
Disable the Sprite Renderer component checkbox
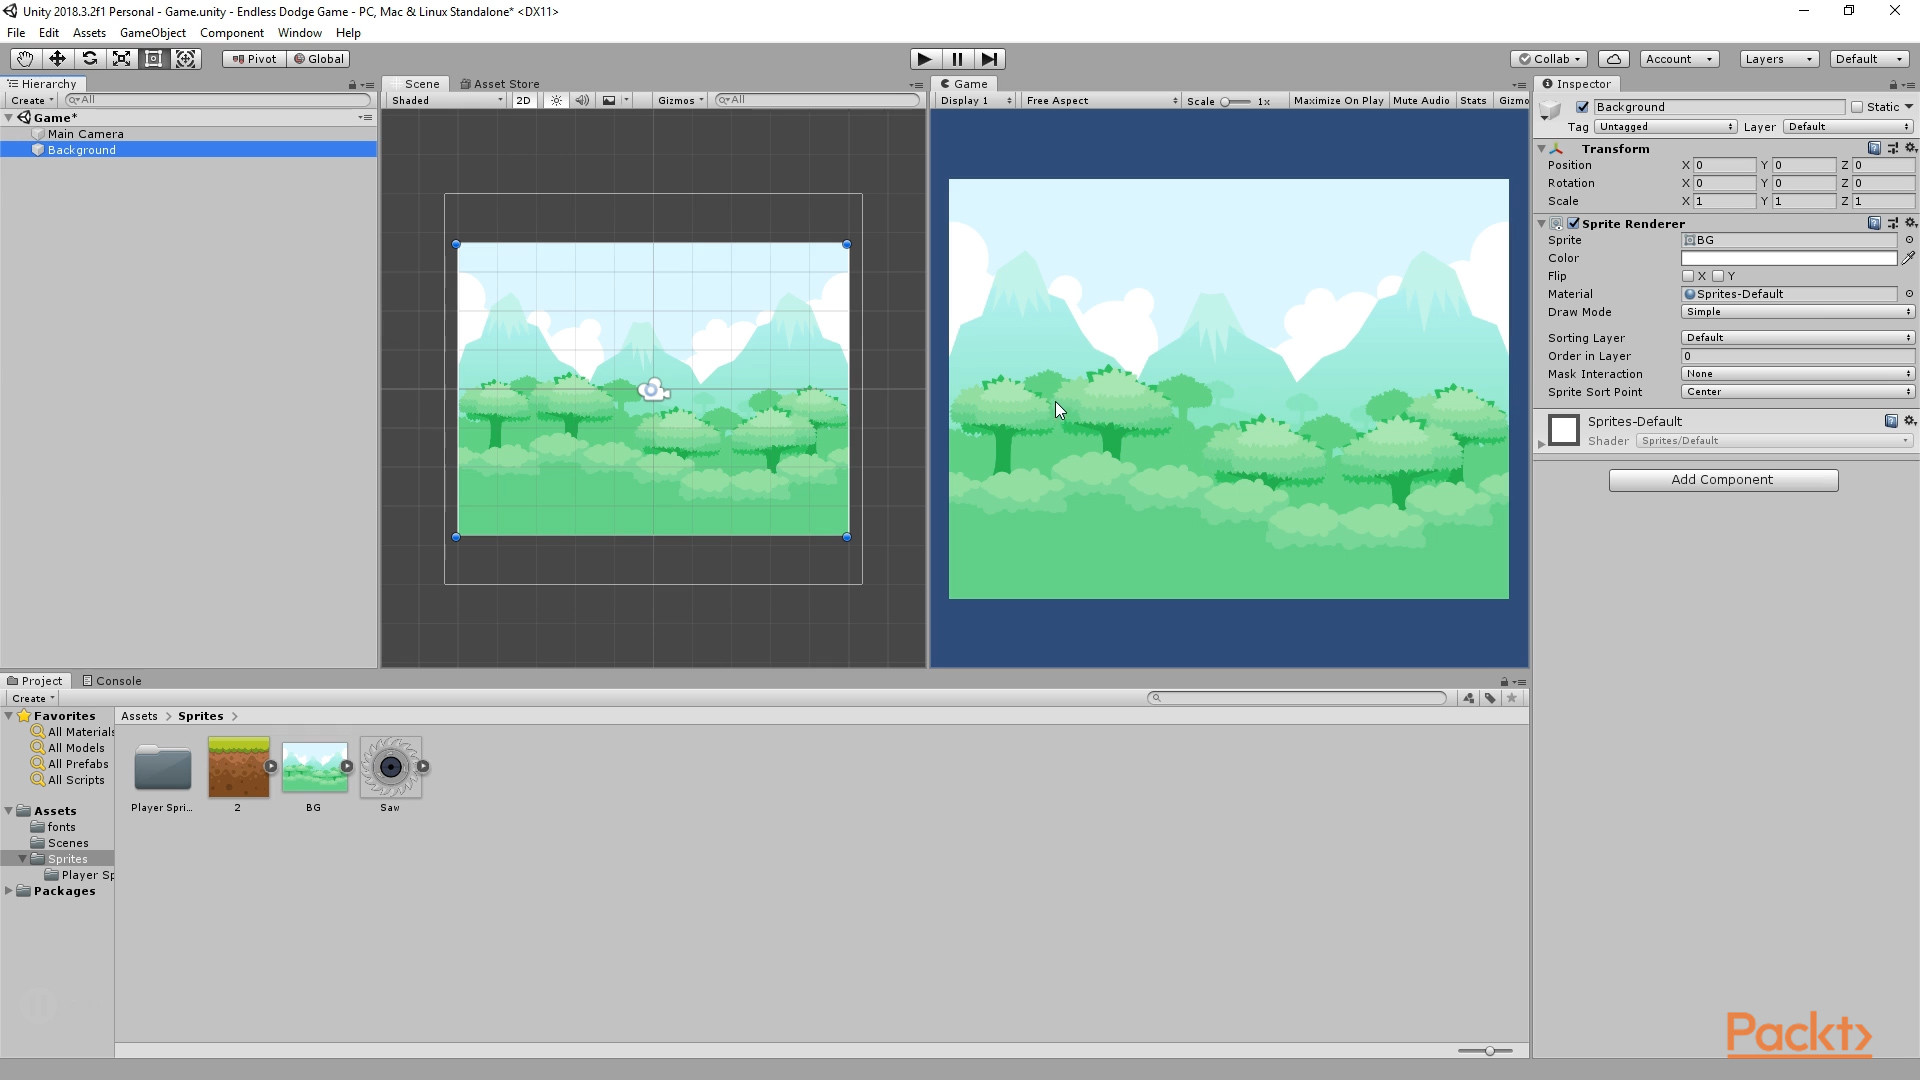pos(1574,224)
